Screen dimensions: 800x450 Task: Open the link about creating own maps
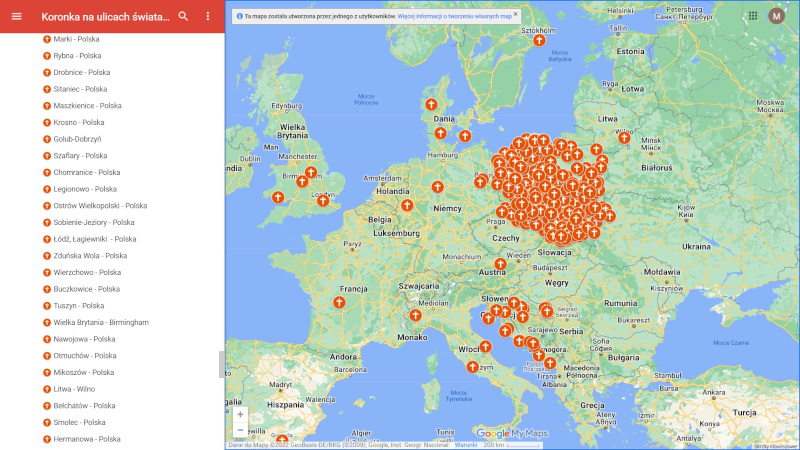tap(454, 16)
